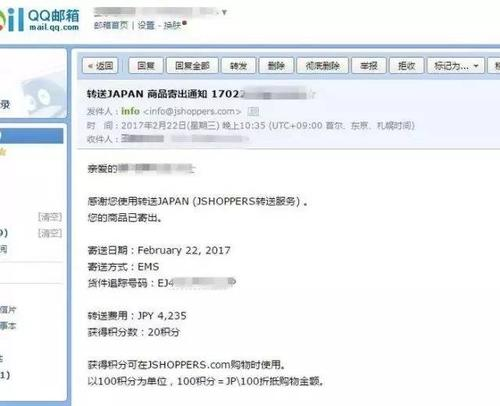Open the 邮箱首页 link

(x=111, y=25)
